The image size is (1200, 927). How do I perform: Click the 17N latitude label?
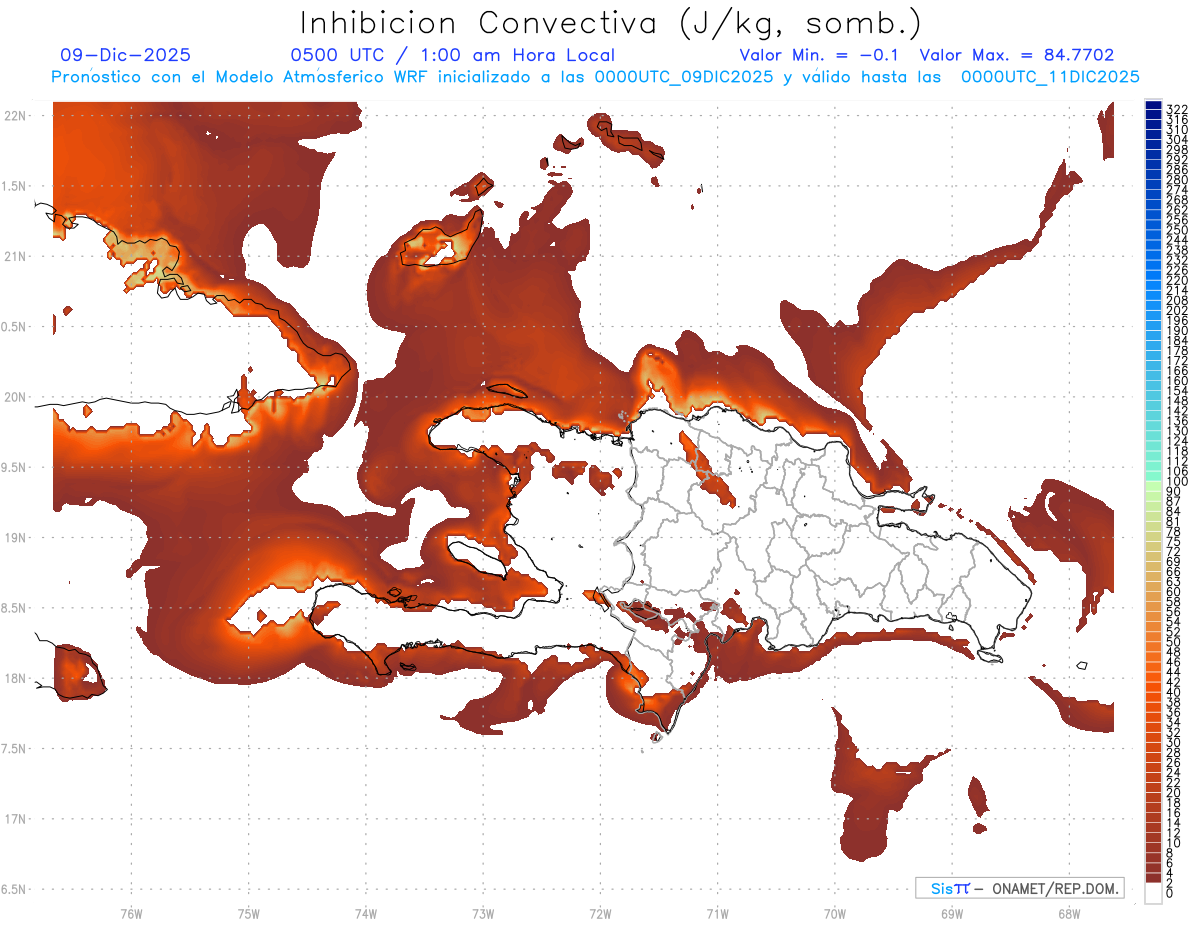(15, 819)
